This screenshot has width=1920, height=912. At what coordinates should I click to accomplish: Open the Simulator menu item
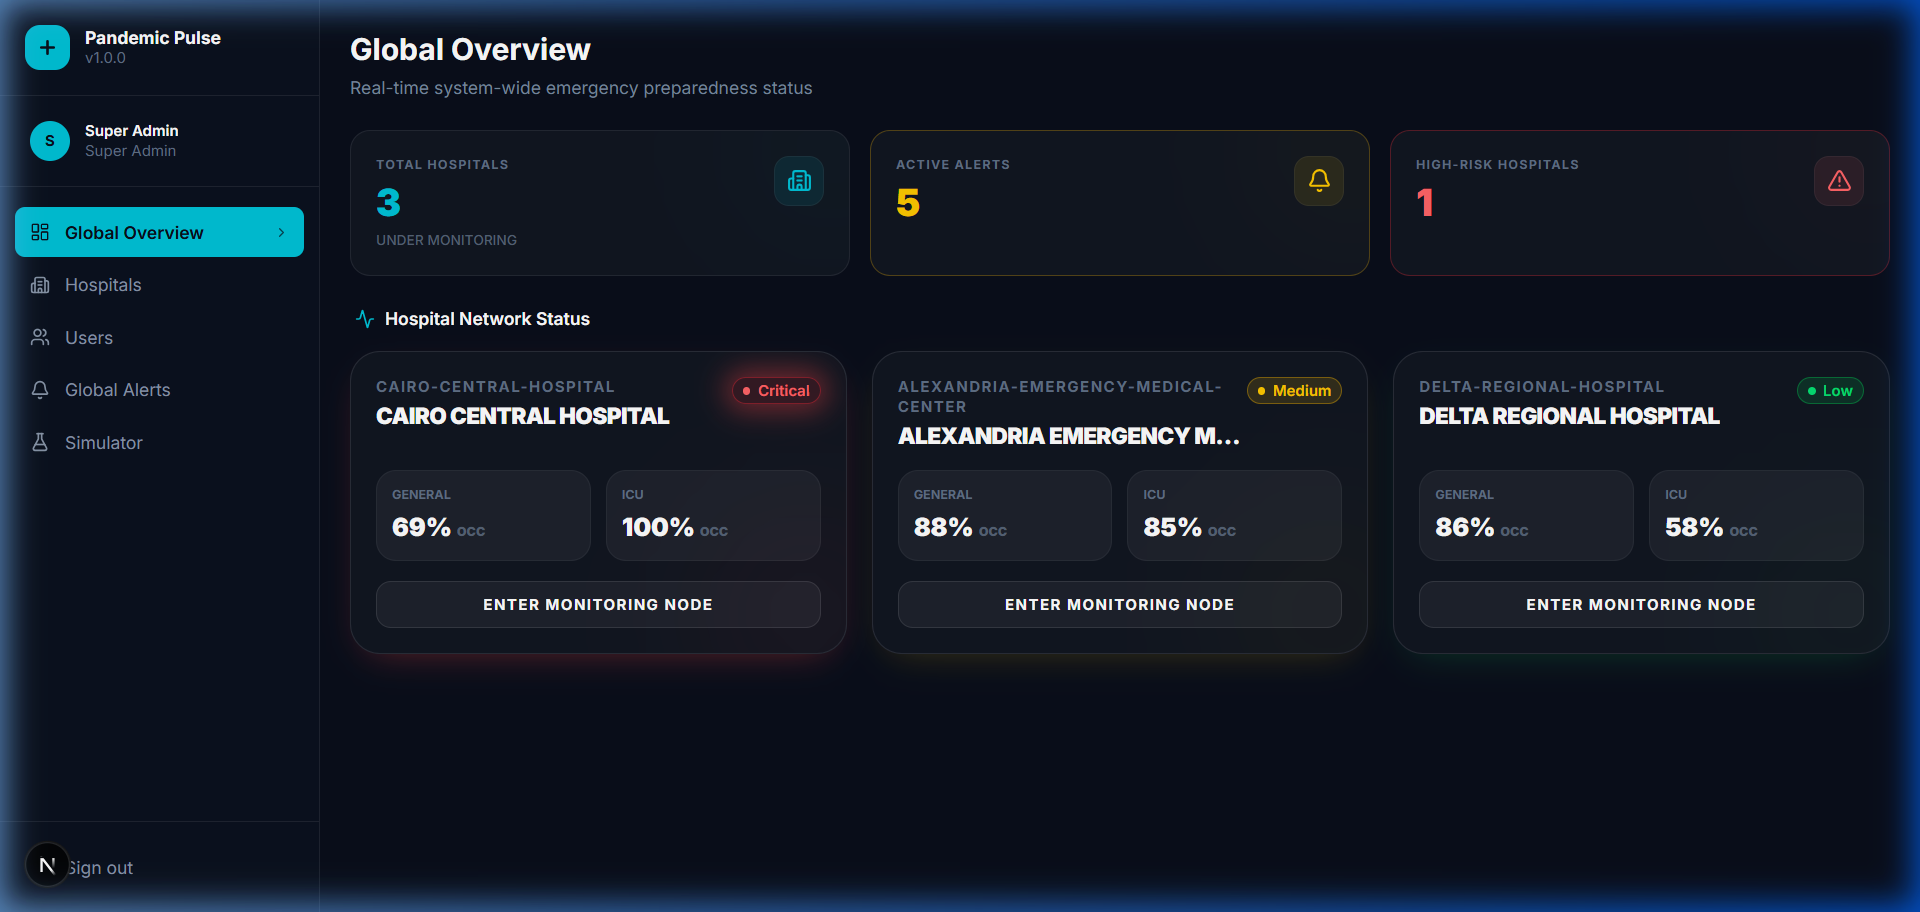click(159, 442)
